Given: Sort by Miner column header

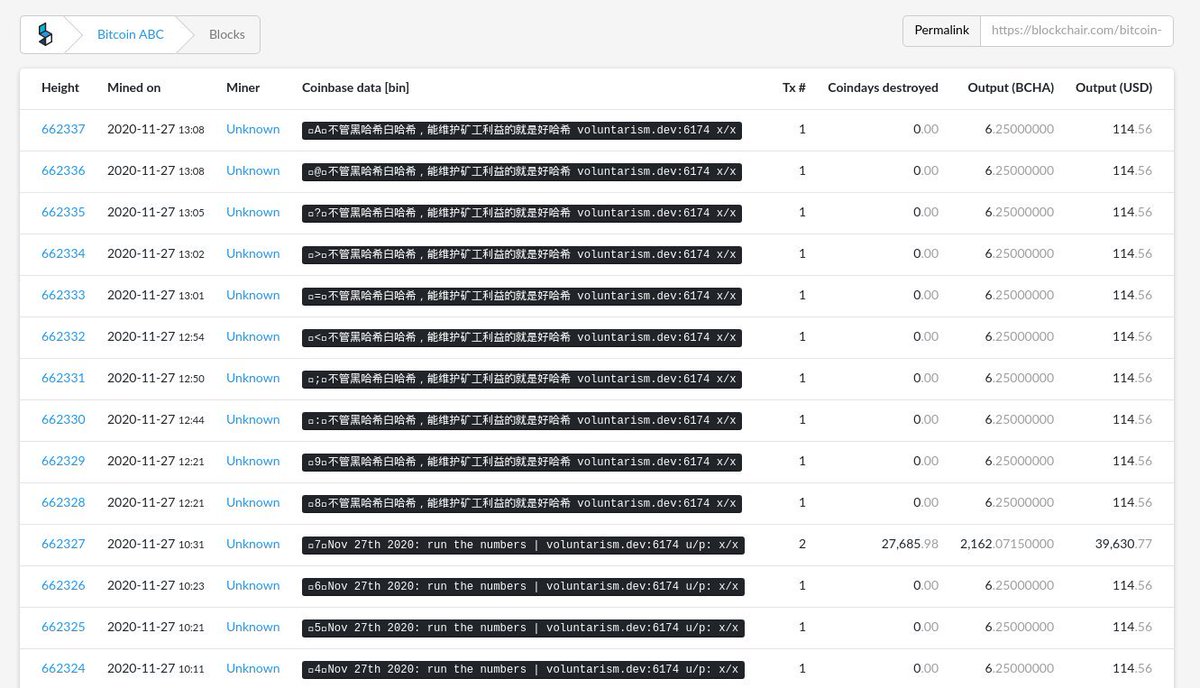Looking at the screenshot, I should [243, 88].
